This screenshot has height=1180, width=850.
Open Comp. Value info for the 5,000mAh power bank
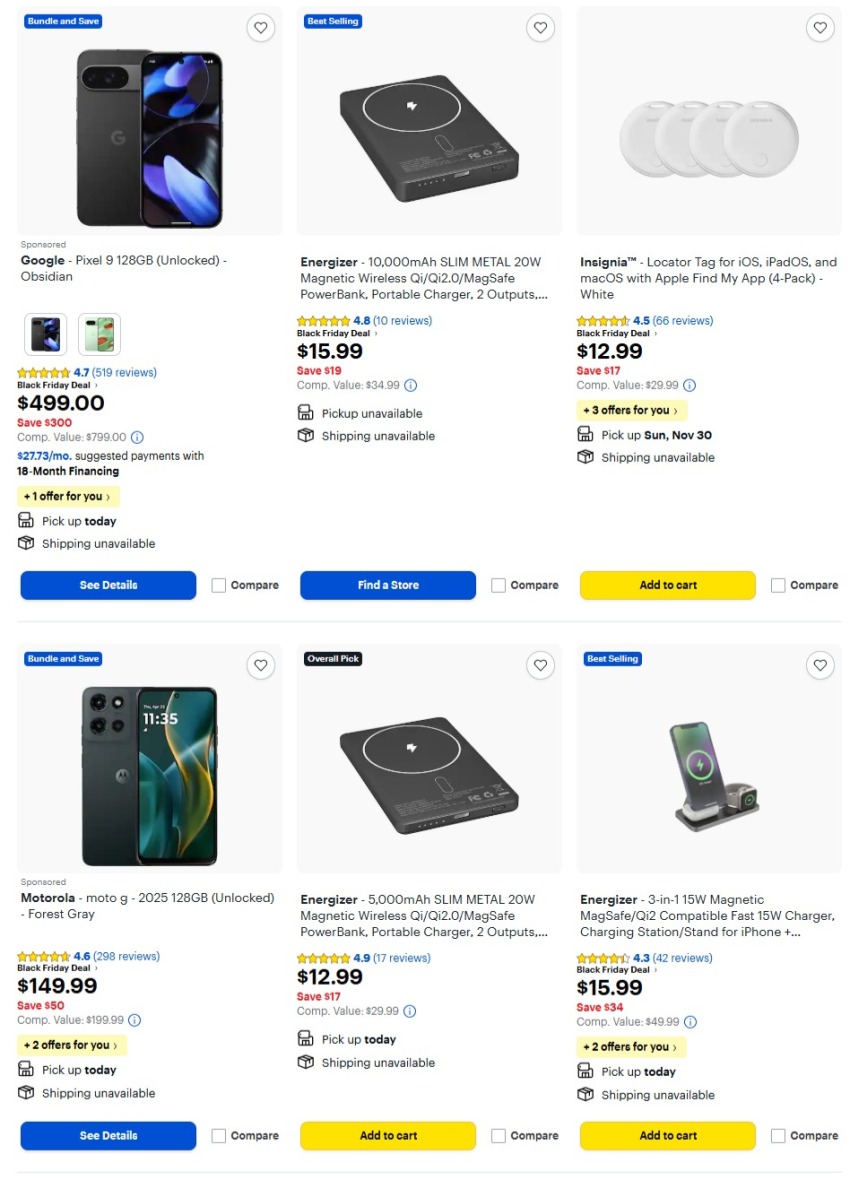pos(409,1011)
